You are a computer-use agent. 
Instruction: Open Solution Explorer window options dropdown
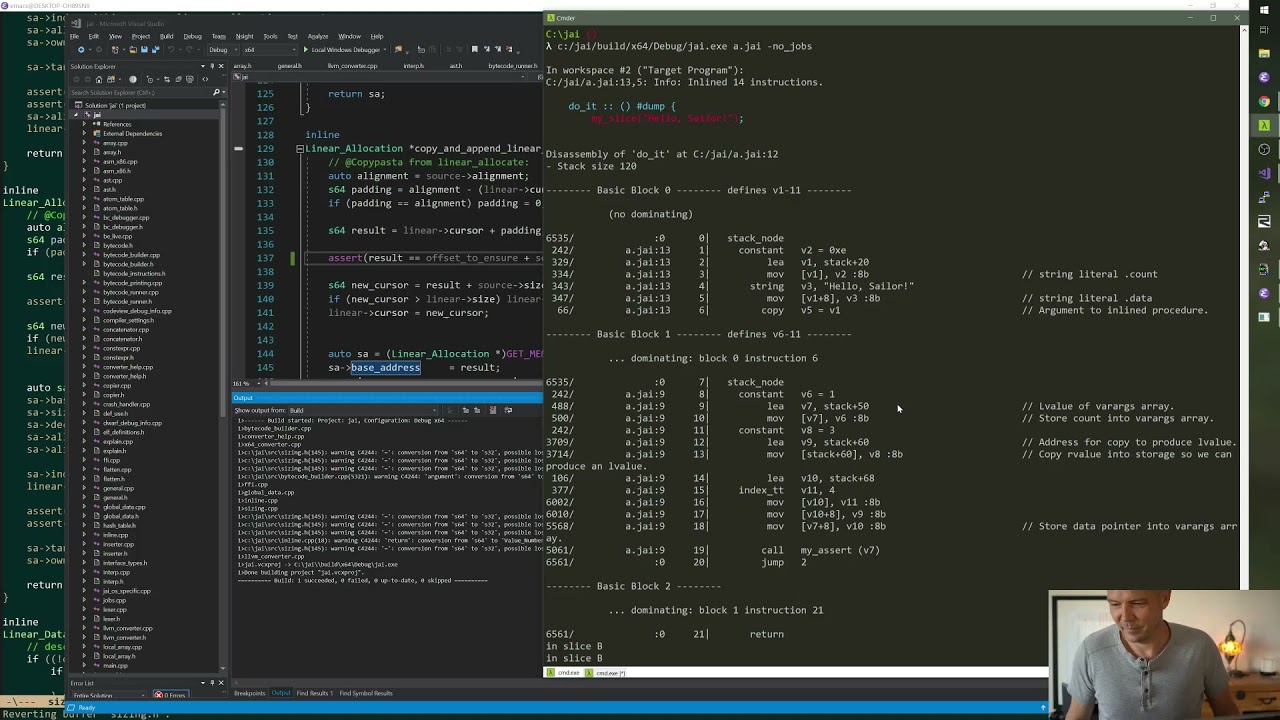tap(203, 66)
